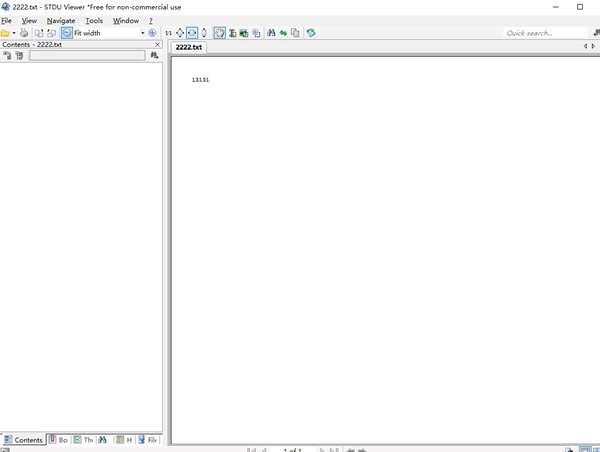
Task: Click the quick search binoculars icon
Action: 596,33
